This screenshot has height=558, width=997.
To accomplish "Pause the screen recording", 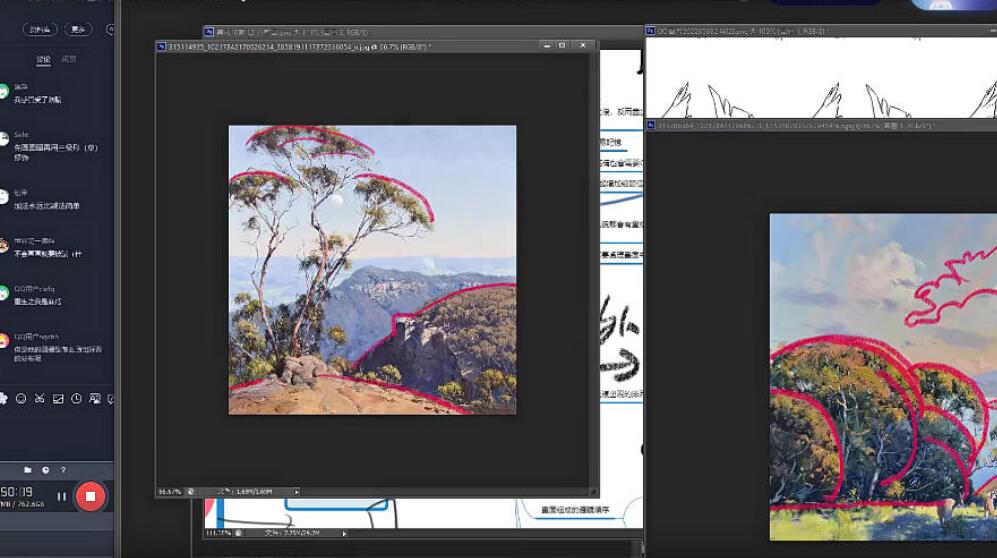I will (x=62, y=496).
